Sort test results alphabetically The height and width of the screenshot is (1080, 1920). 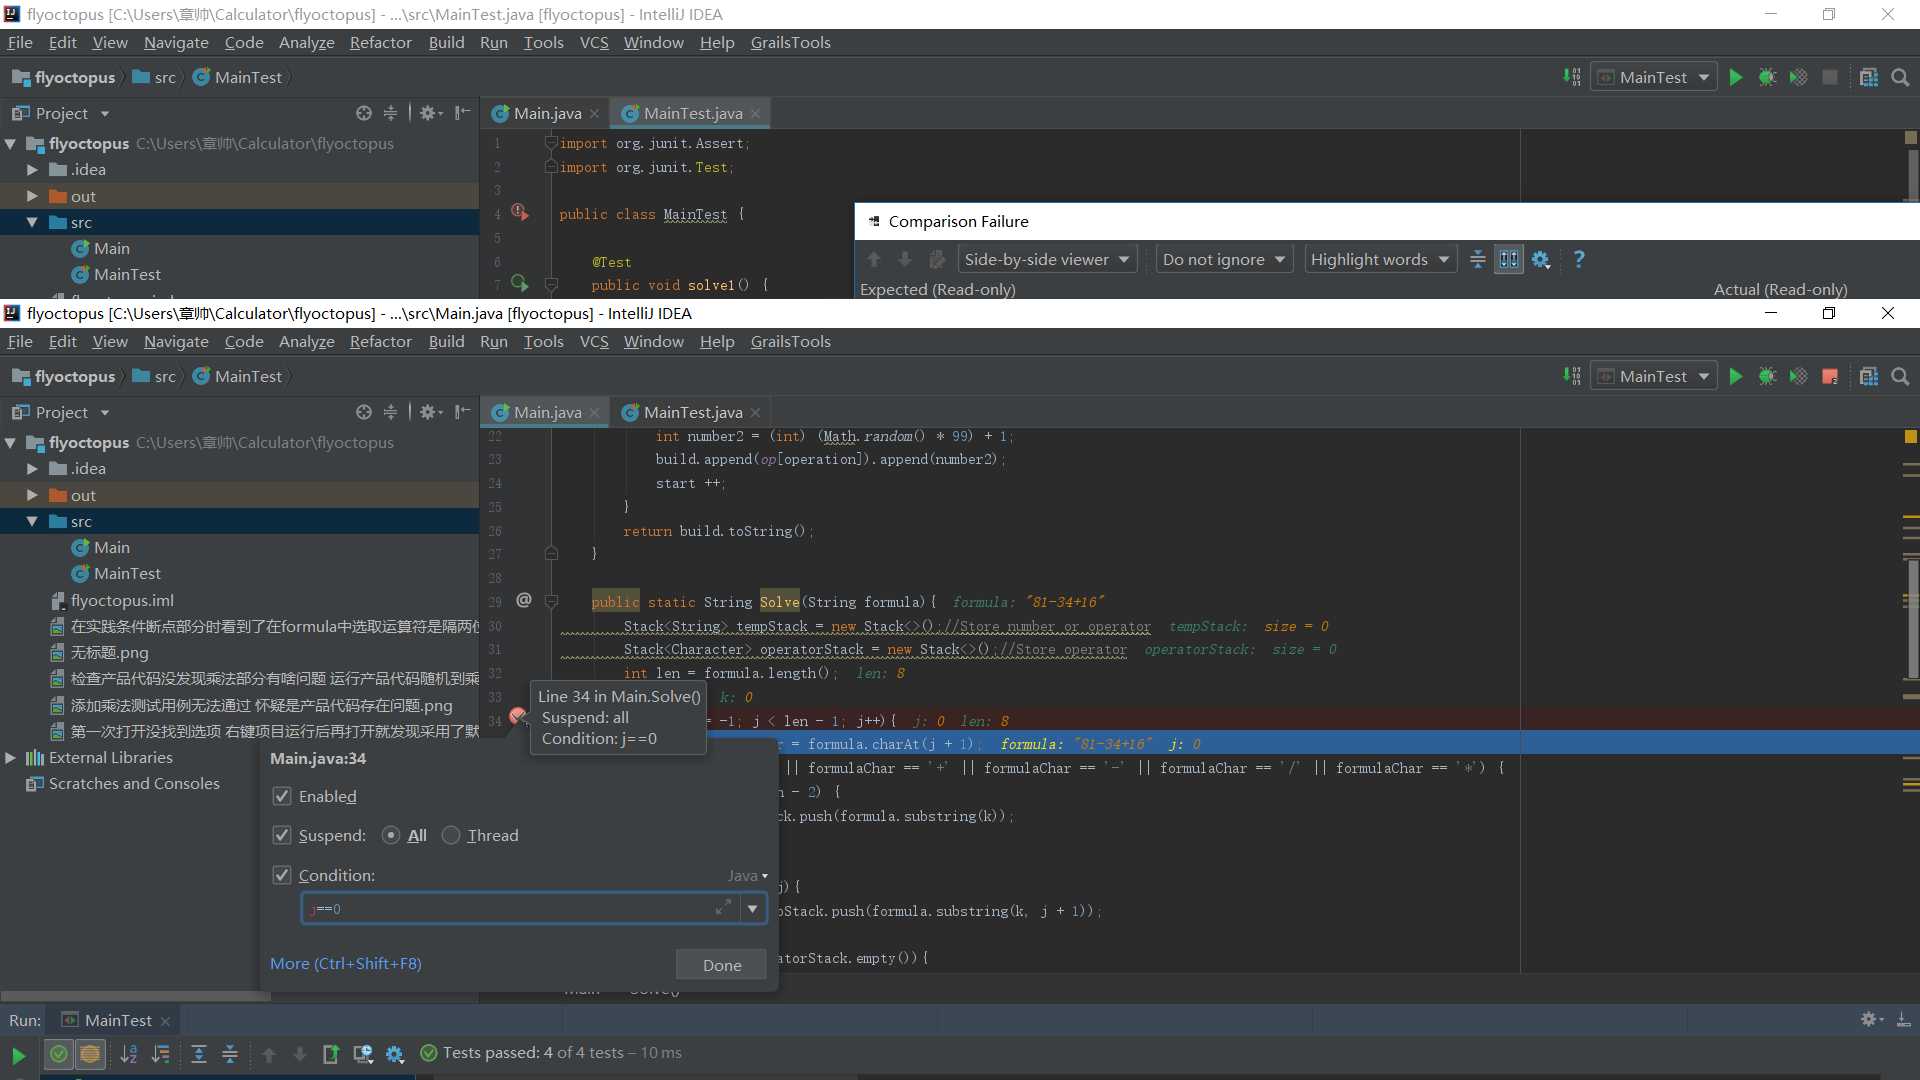[129, 1054]
